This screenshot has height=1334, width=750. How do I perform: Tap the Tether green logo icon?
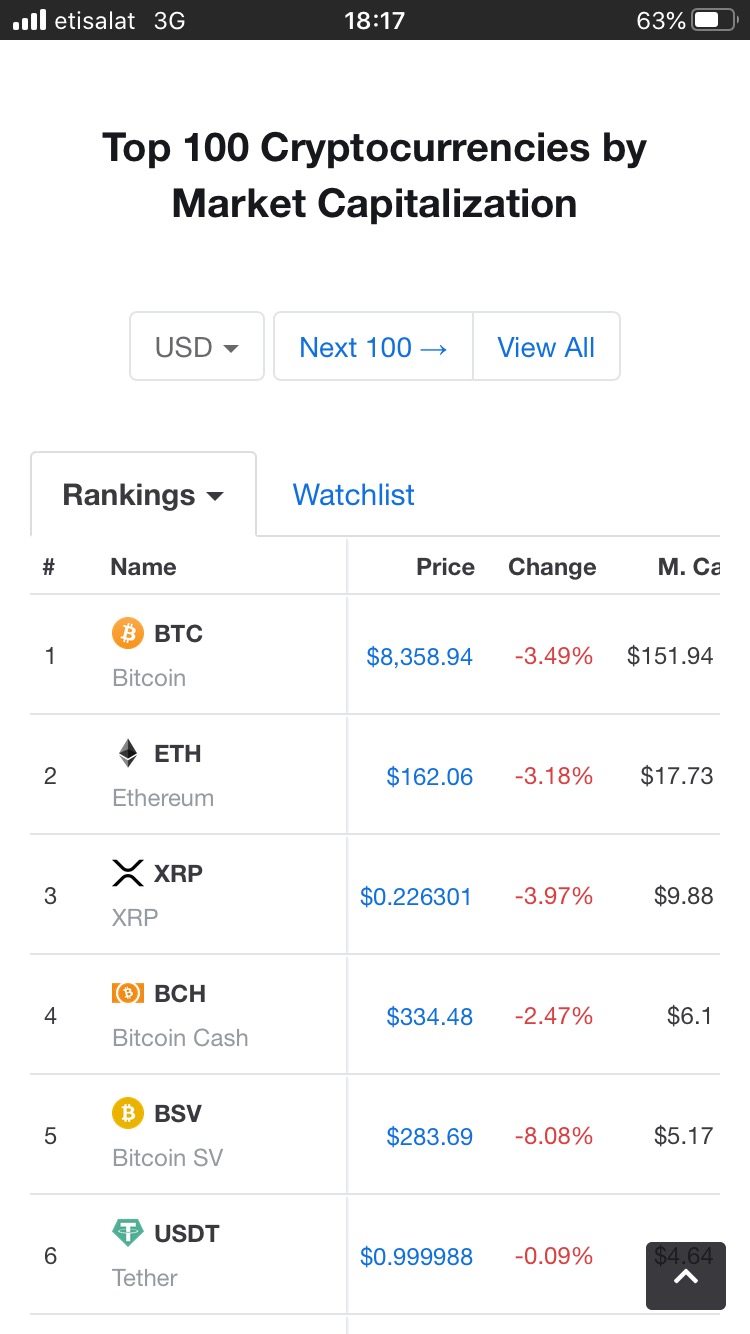coord(128,1233)
